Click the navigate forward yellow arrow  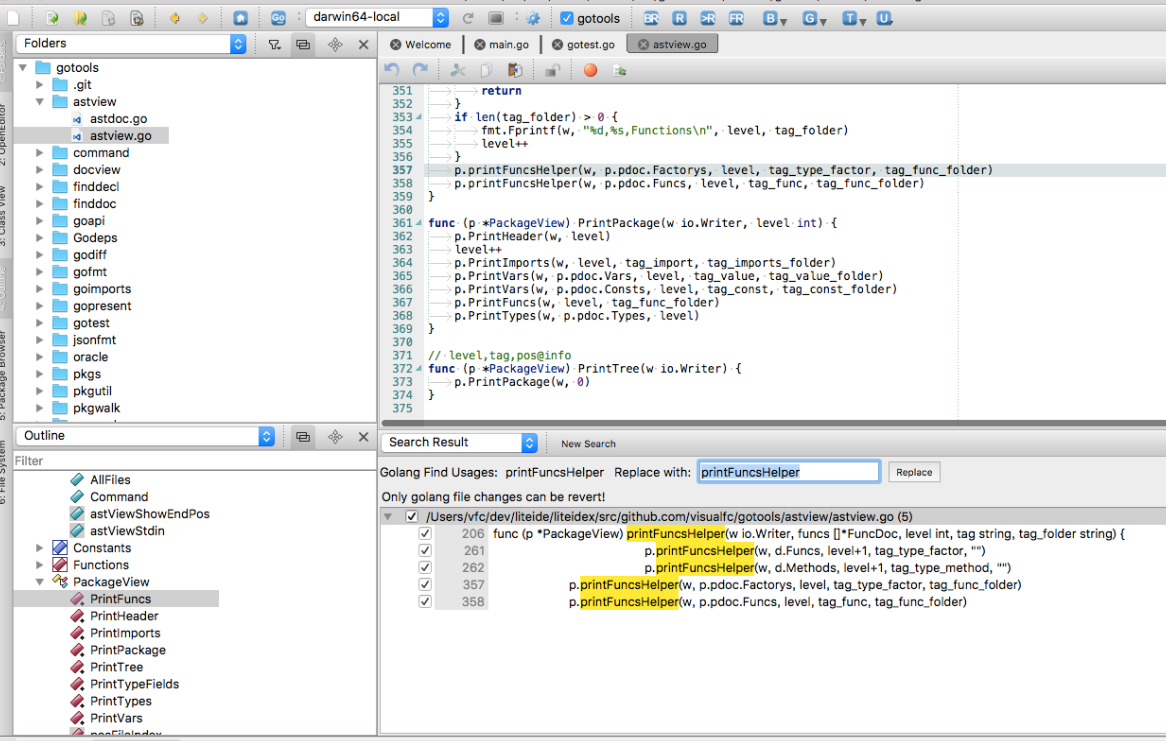[x=202, y=18]
